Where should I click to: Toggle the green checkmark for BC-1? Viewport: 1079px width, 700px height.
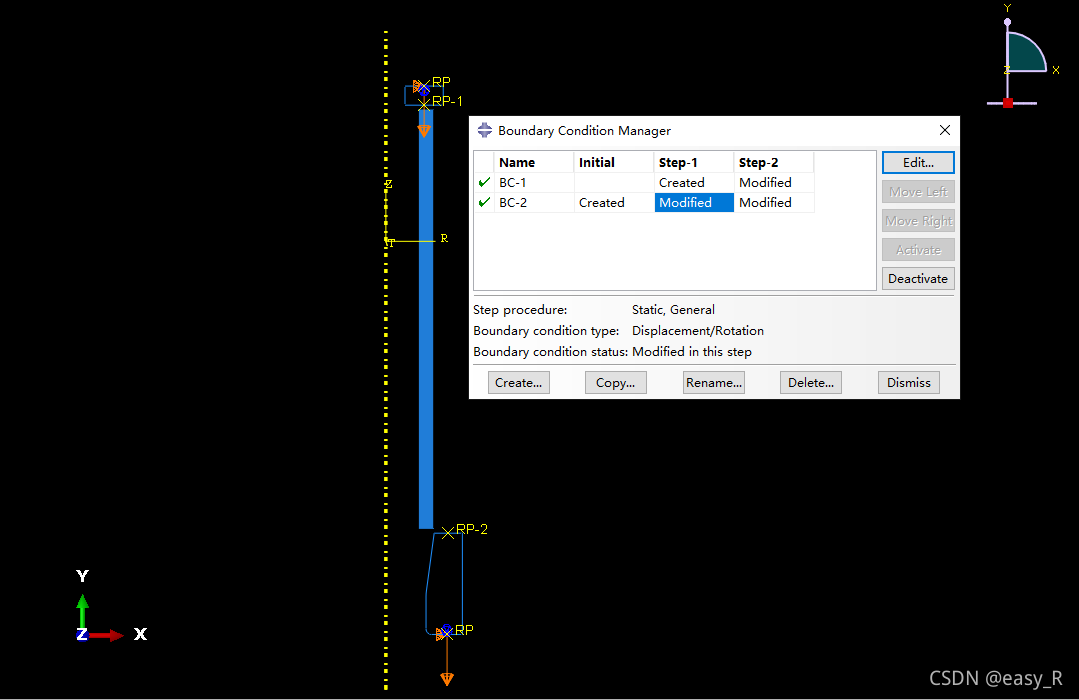484,183
